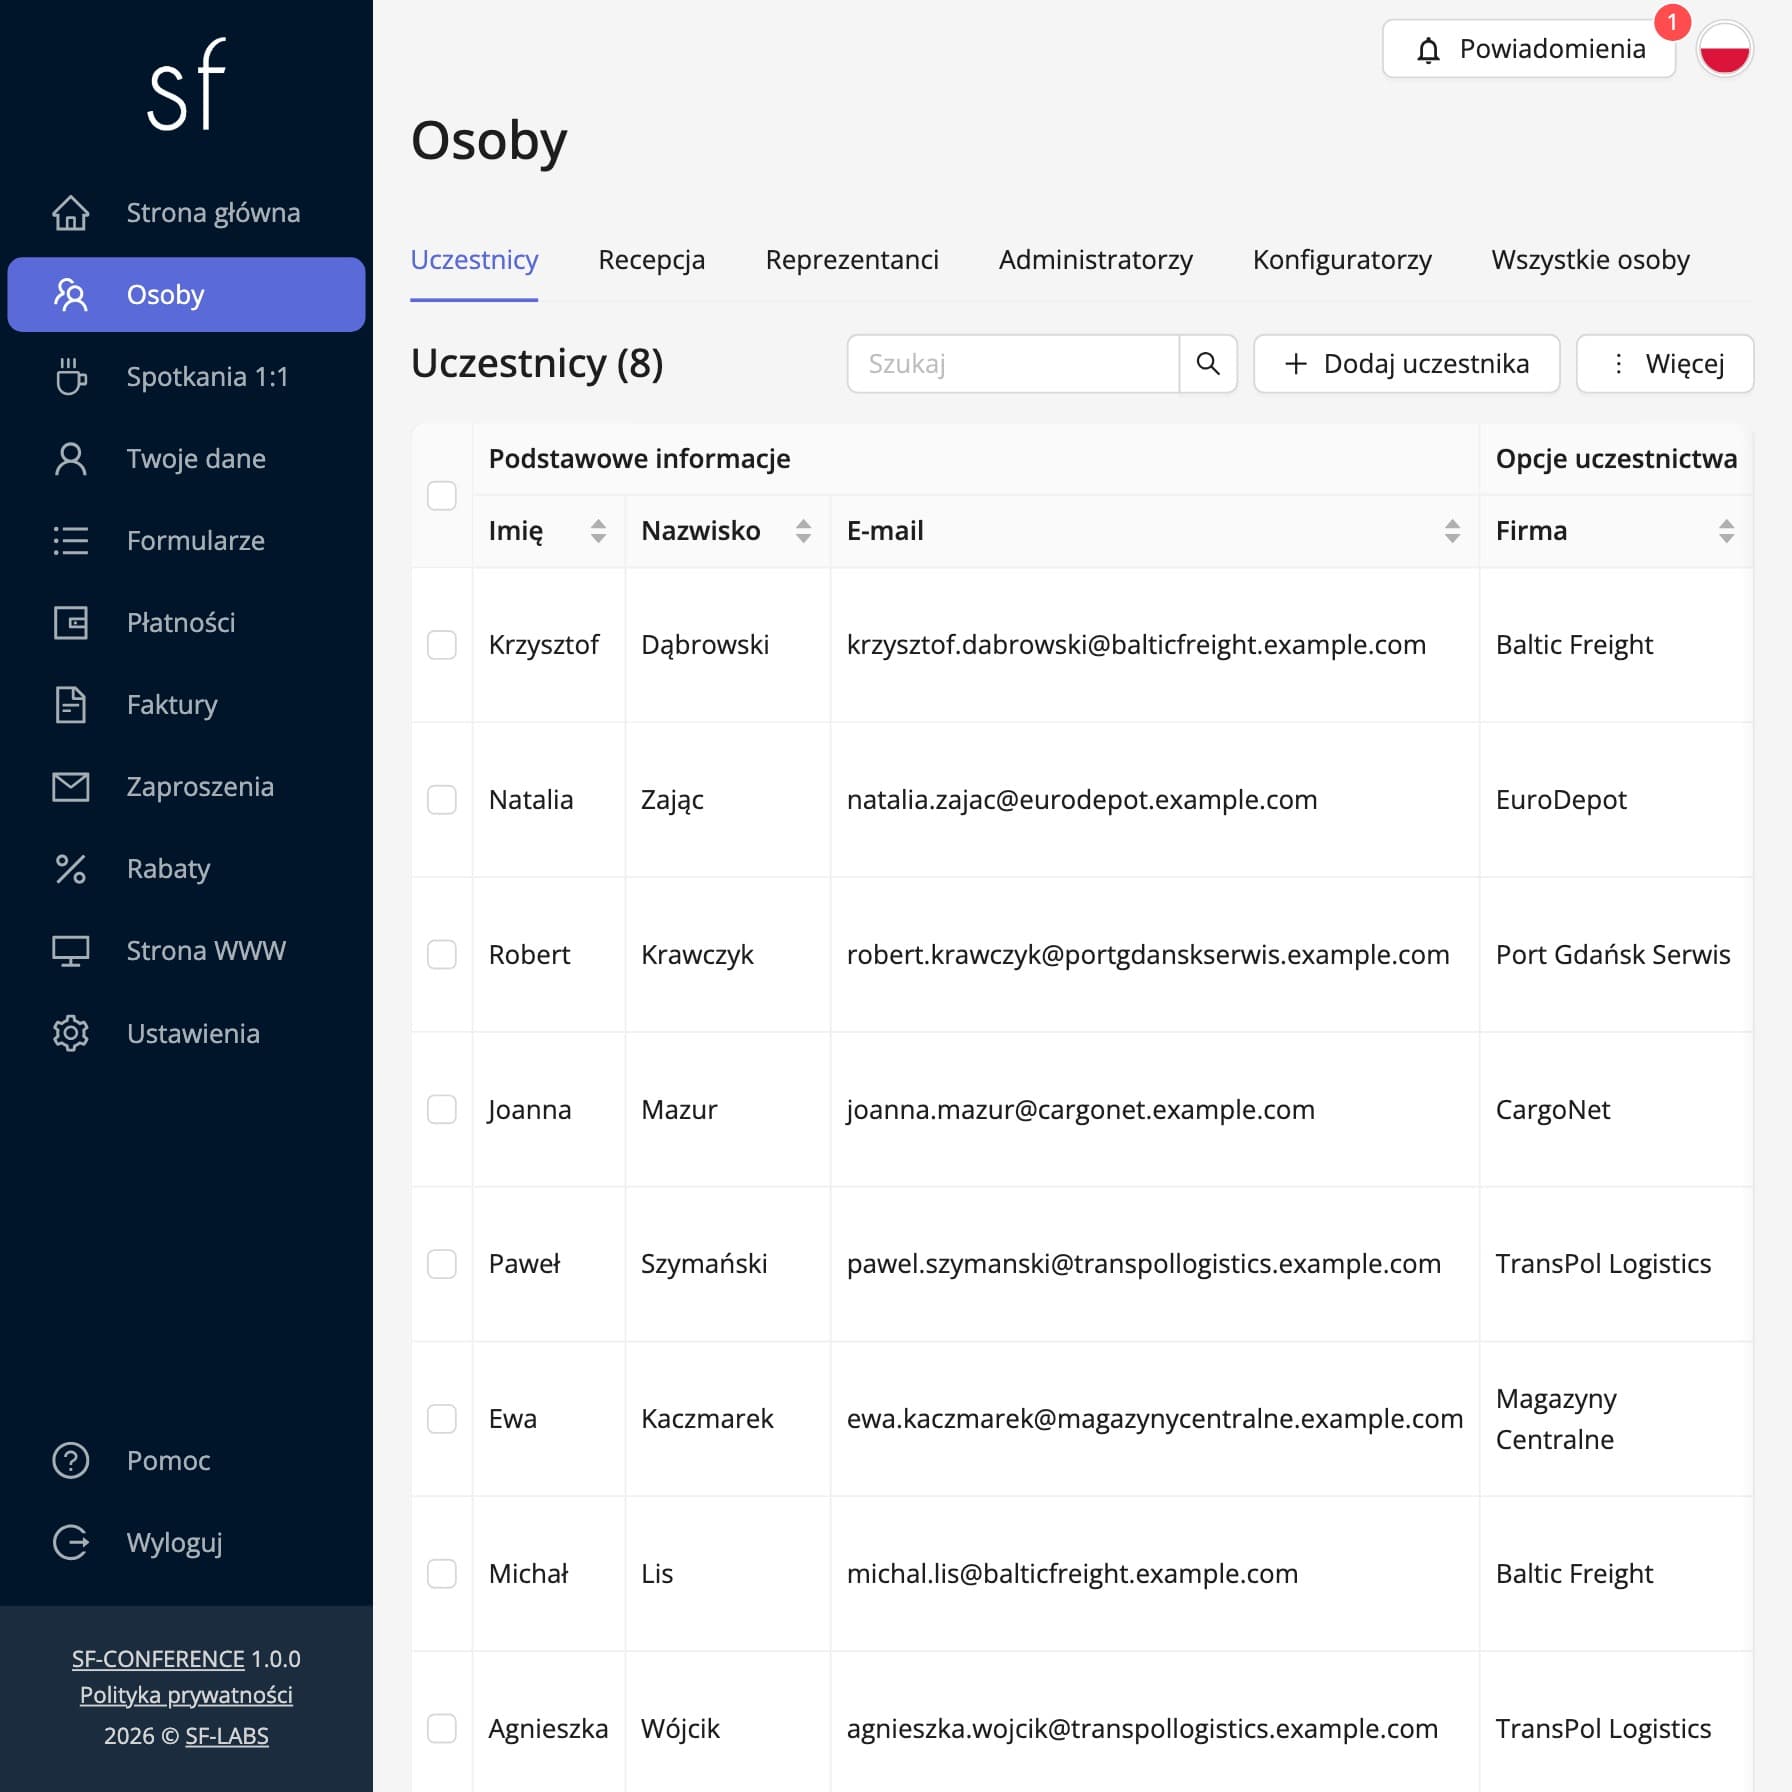Image resolution: width=1792 pixels, height=1792 pixels.
Task: Open the Powiadomienia notifications button
Action: point(1529,49)
